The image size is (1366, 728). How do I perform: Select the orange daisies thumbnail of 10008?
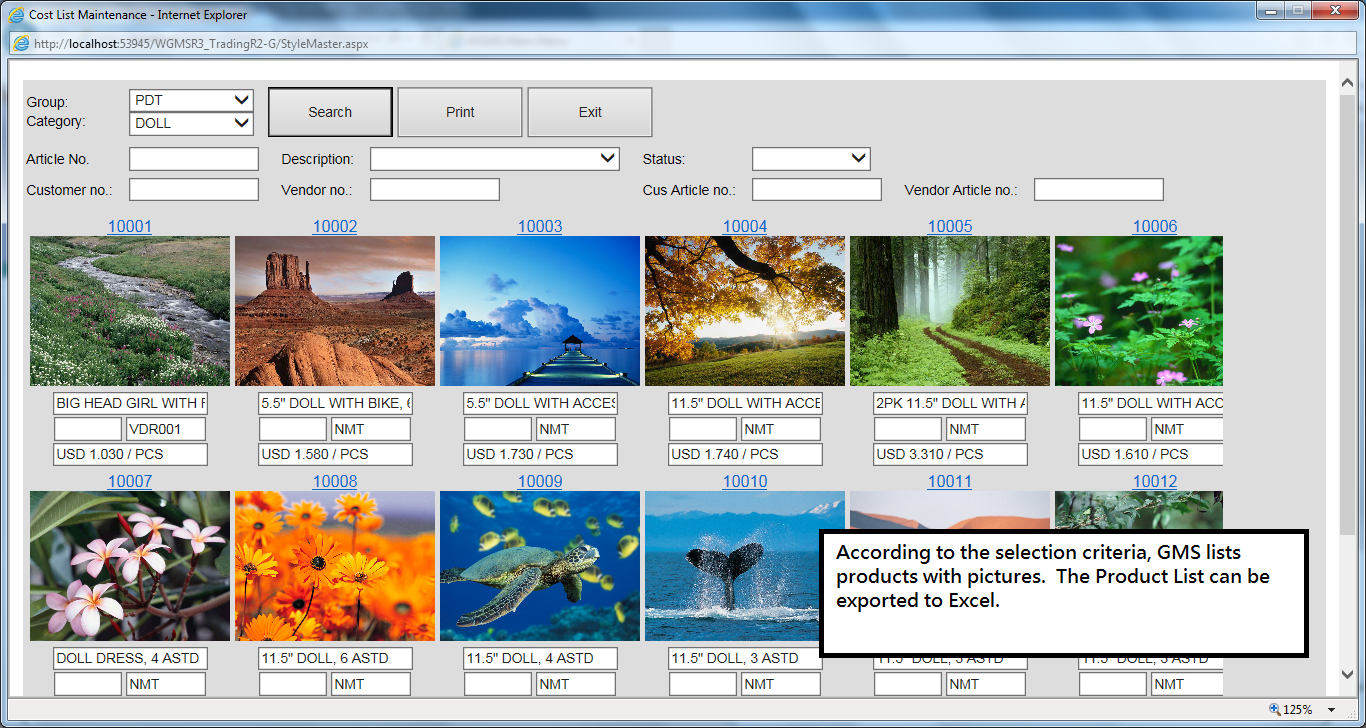point(335,566)
